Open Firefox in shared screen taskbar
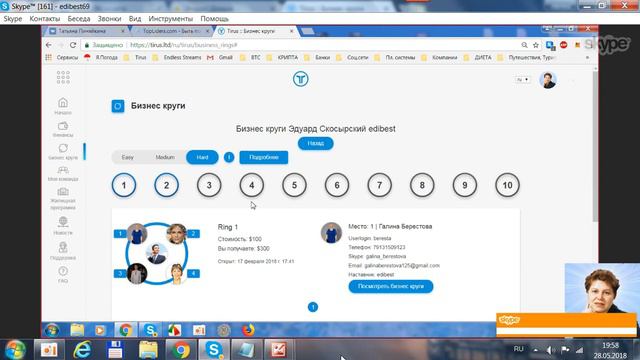The width and height of the screenshot is (640, 360). pos(248,330)
